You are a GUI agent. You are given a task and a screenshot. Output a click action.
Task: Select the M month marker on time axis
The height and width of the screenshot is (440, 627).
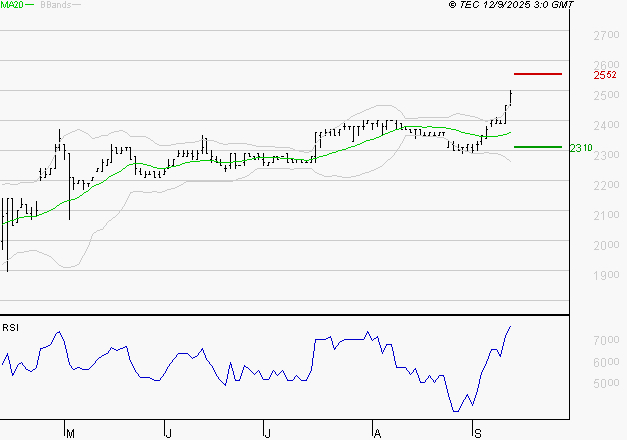(x=70, y=433)
